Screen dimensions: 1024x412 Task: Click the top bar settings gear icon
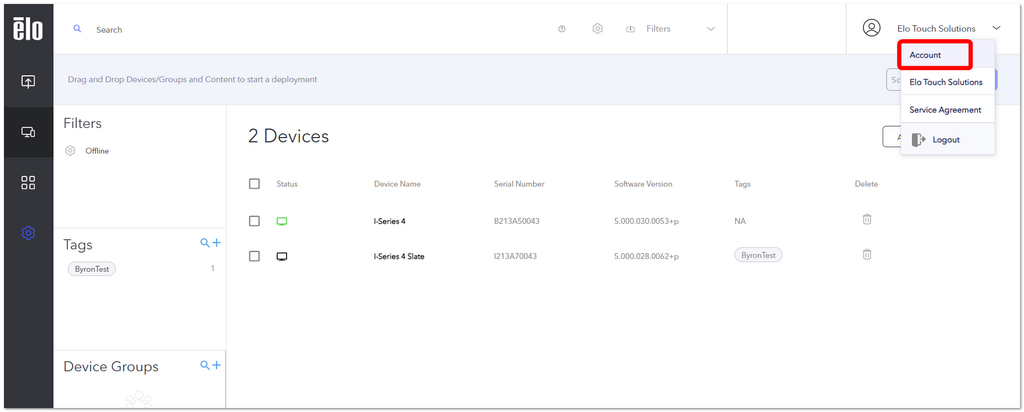pos(597,29)
